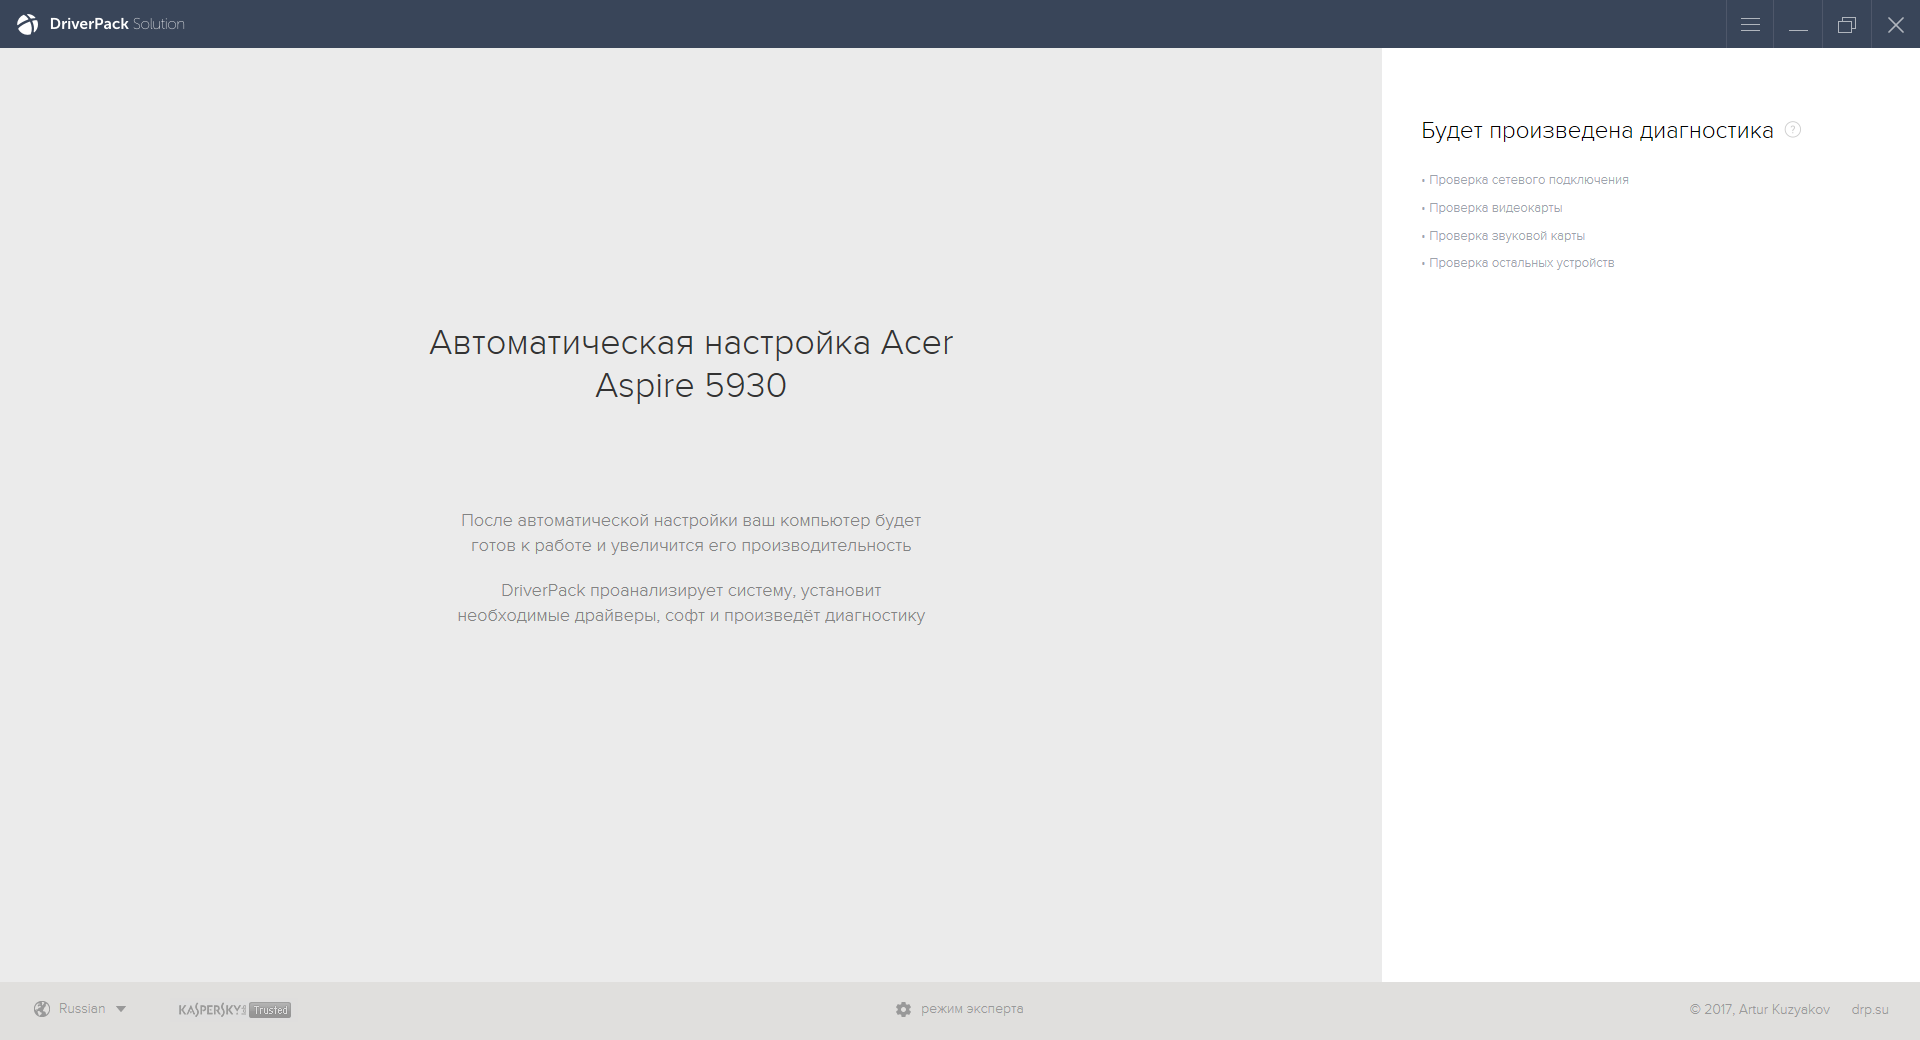Viewport: 1920px width, 1040px height.
Task: Click the question mark help icon
Action: [1793, 130]
